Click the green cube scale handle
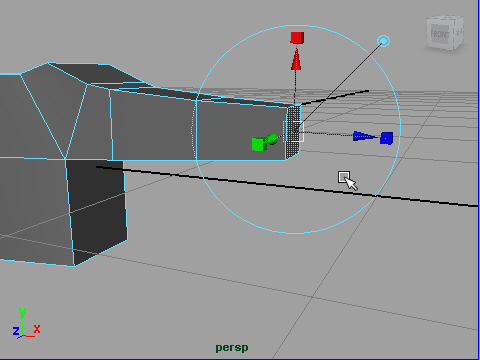This screenshot has height=360, width=480. [259, 144]
